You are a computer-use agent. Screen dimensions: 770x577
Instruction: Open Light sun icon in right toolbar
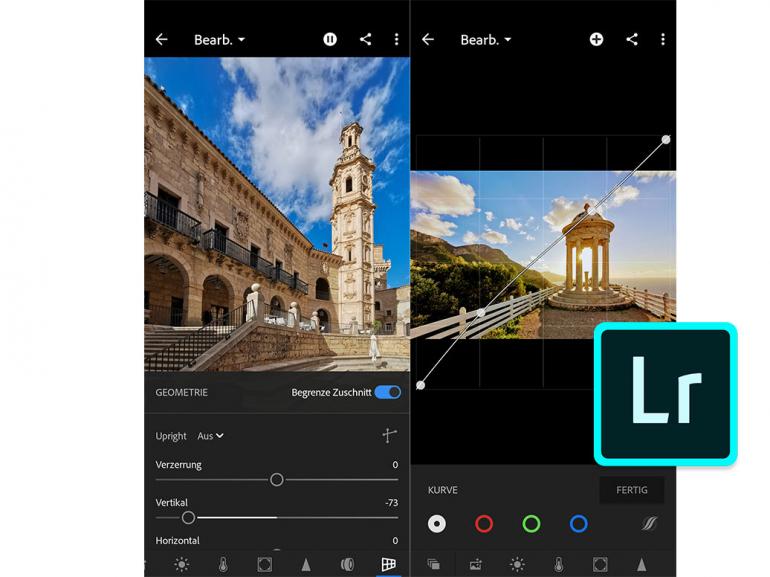517,564
